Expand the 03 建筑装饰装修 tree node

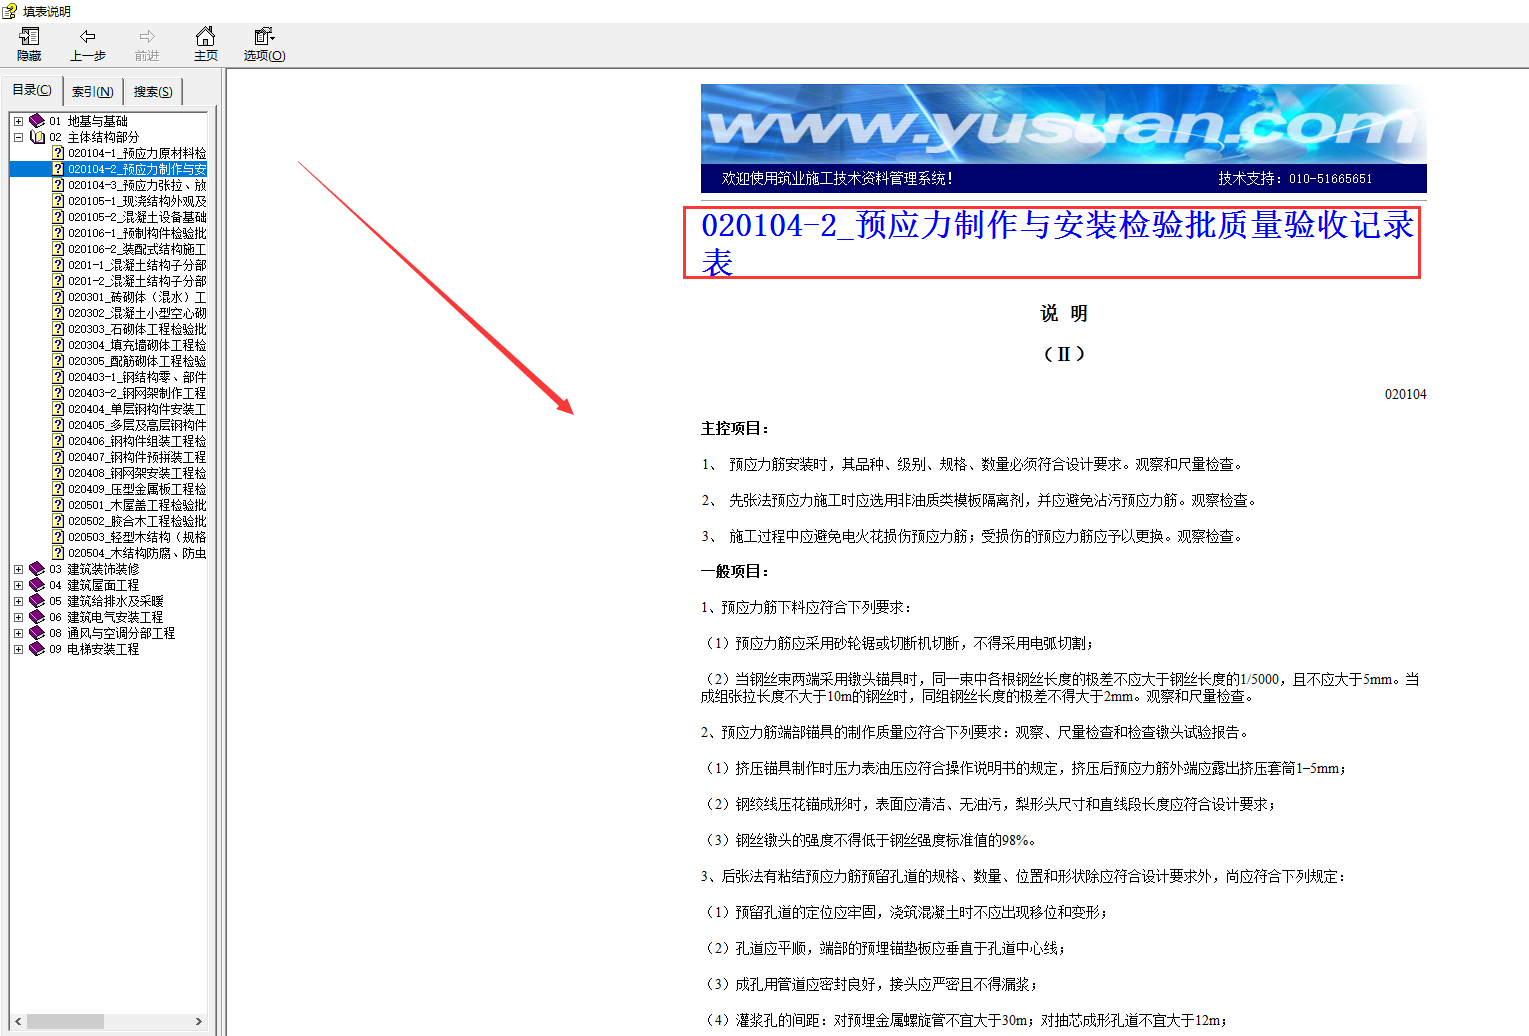(x=18, y=569)
